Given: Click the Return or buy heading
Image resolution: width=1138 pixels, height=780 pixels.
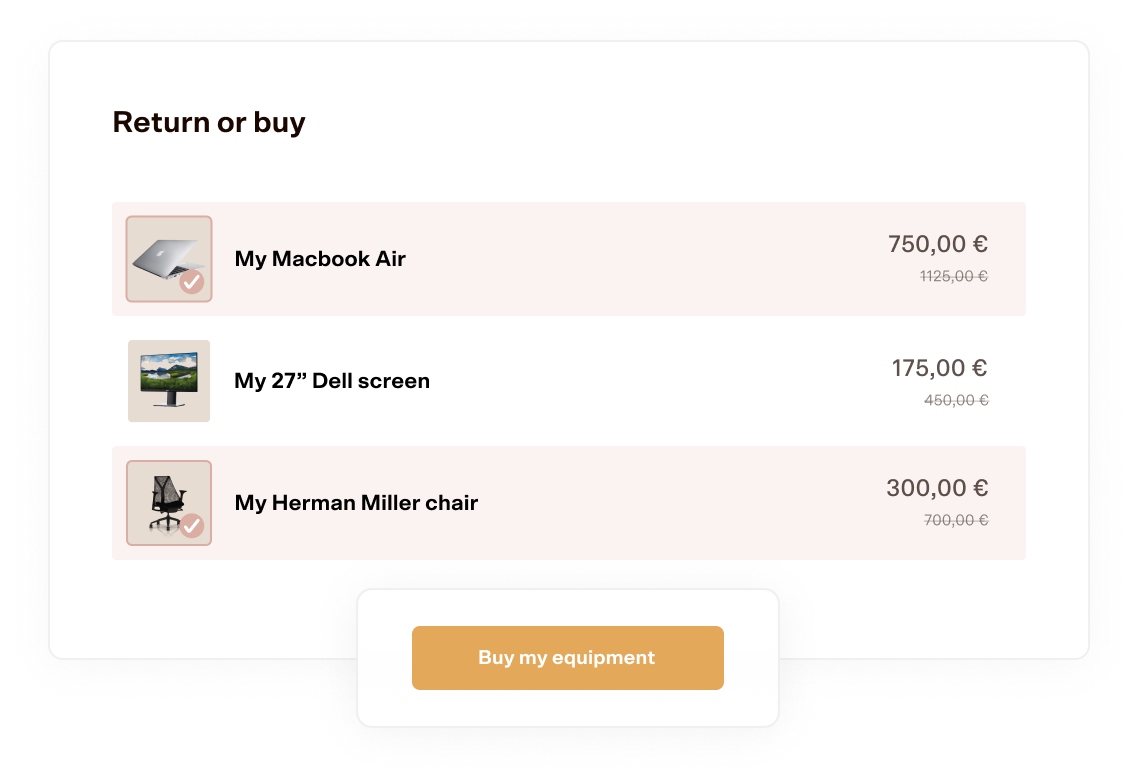Looking at the screenshot, I should (209, 122).
